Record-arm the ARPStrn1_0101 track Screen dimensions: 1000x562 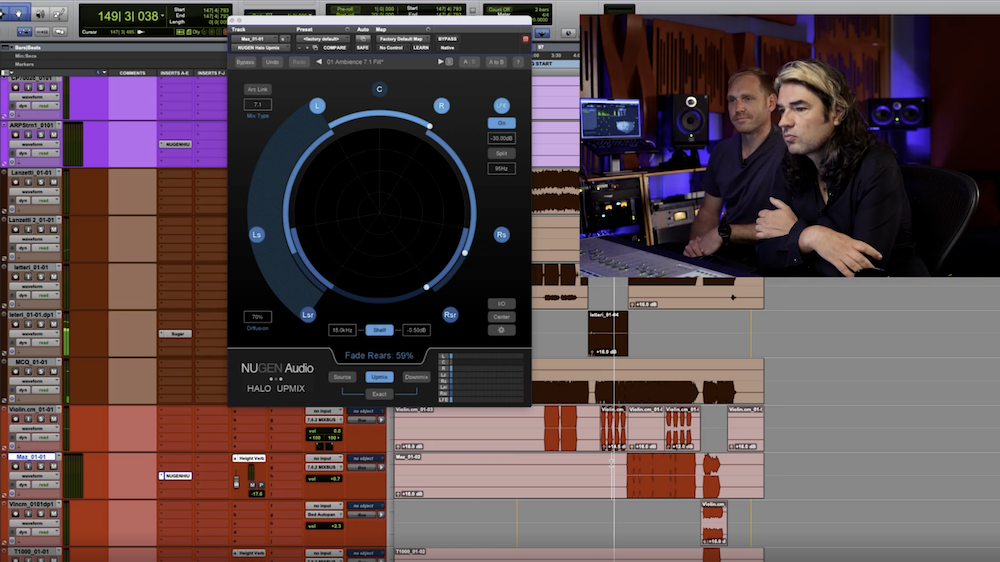(16, 135)
